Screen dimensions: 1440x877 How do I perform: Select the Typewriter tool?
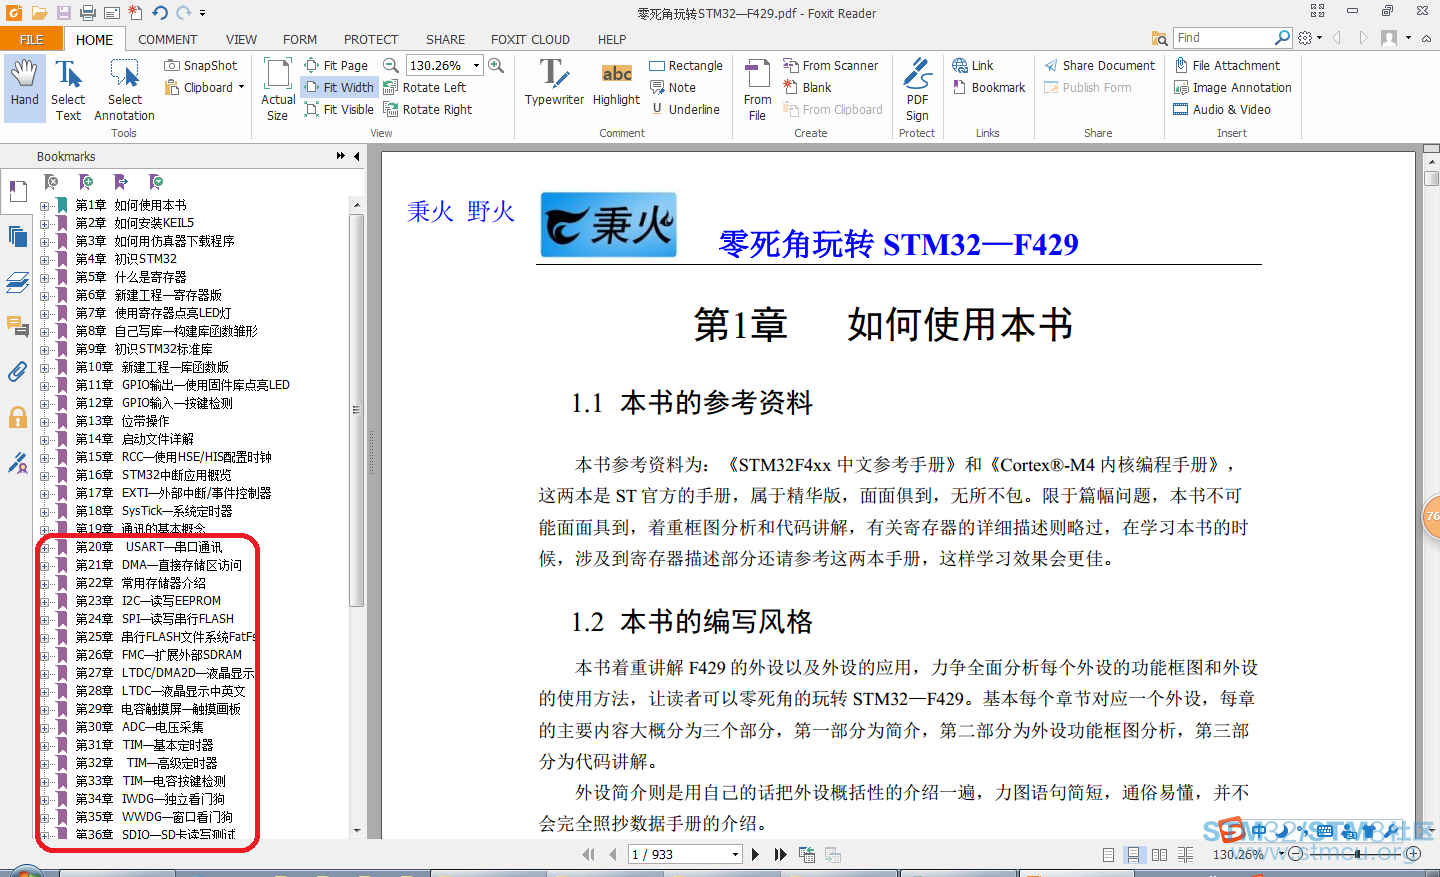point(554,82)
